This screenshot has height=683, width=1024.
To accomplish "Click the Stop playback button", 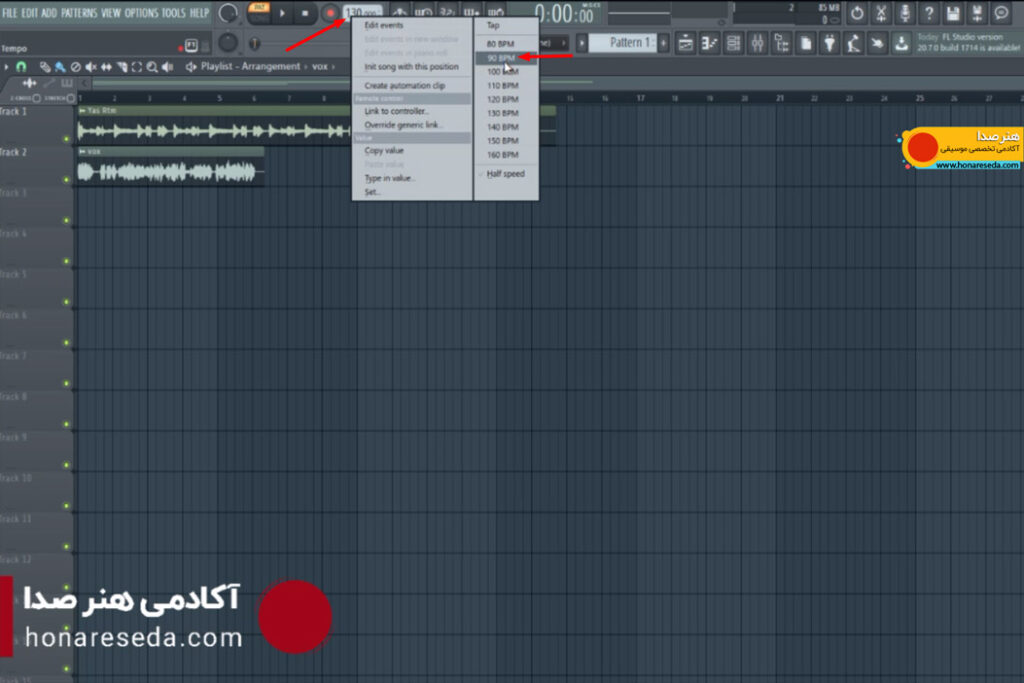I will (x=305, y=13).
